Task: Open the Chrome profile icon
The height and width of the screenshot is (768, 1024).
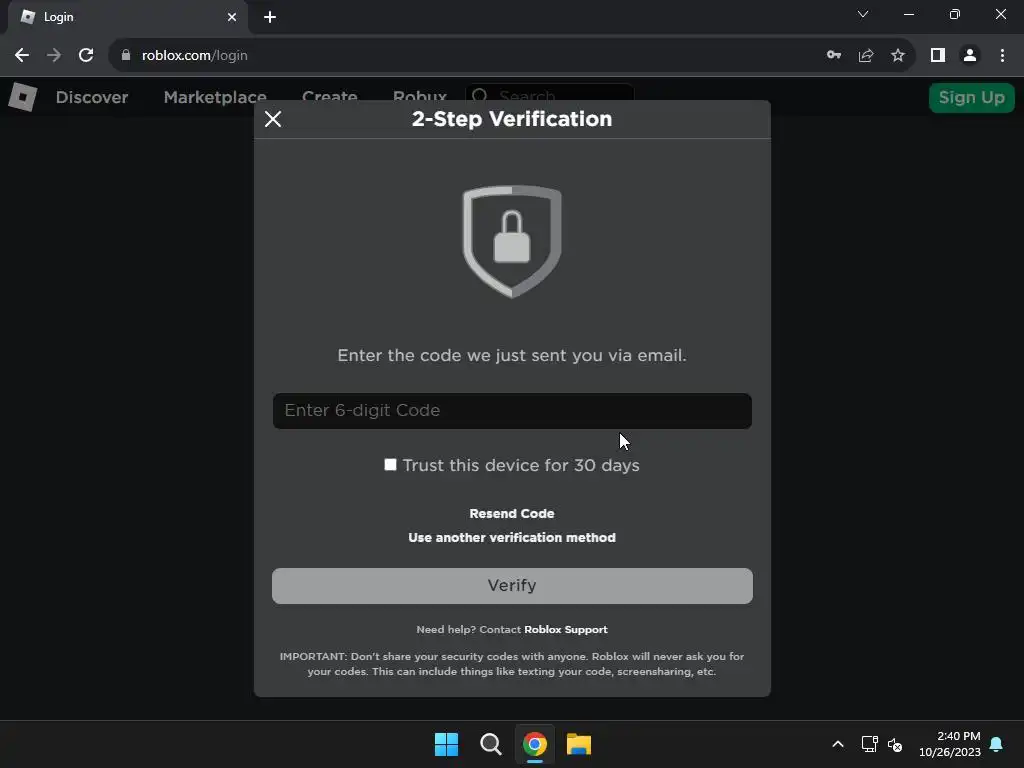Action: coord(970,56)
